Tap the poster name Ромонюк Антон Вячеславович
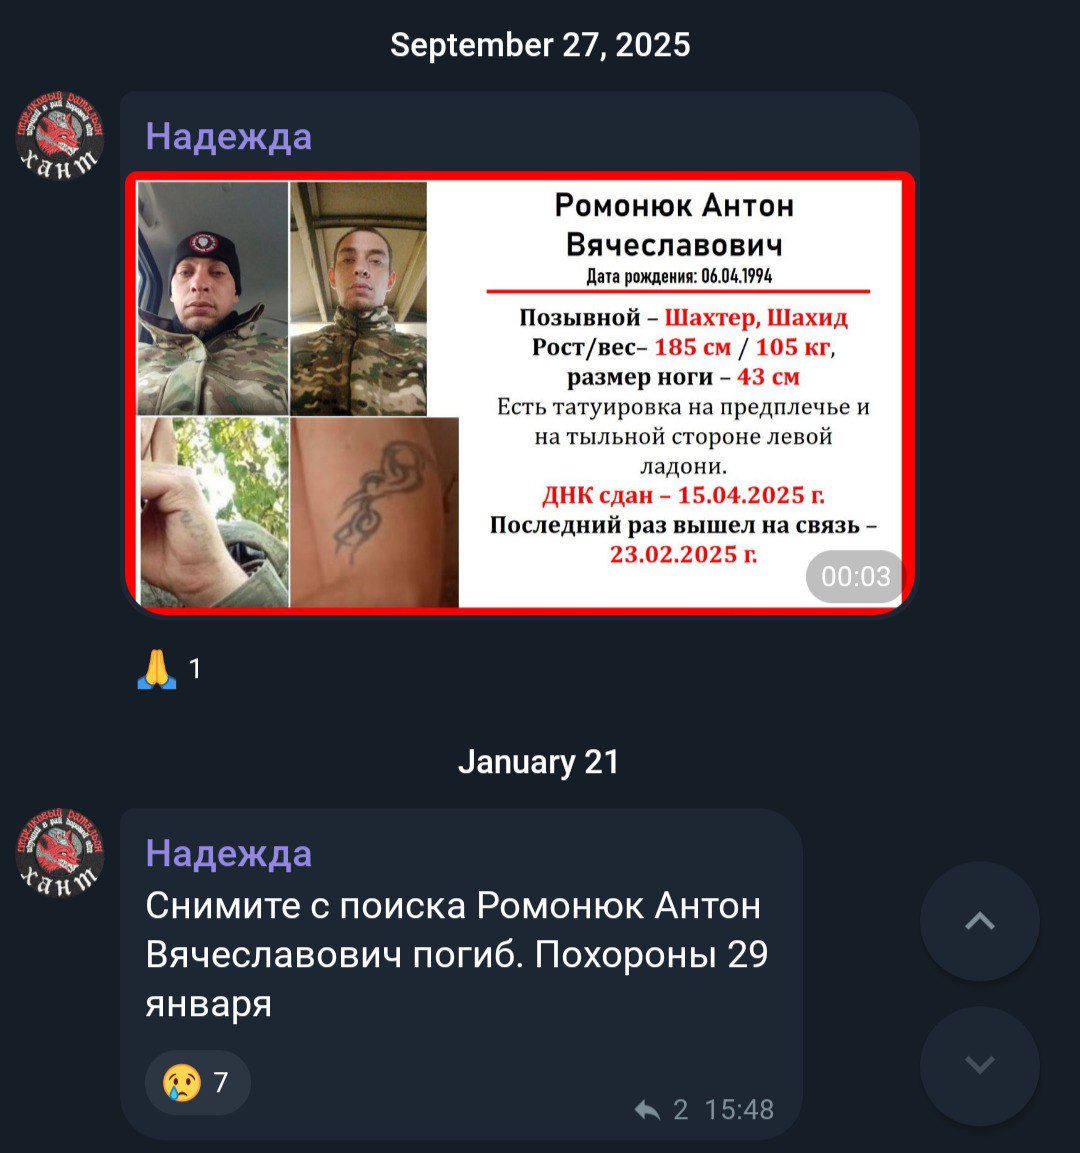1080x1153 pixels. [674, 225]
